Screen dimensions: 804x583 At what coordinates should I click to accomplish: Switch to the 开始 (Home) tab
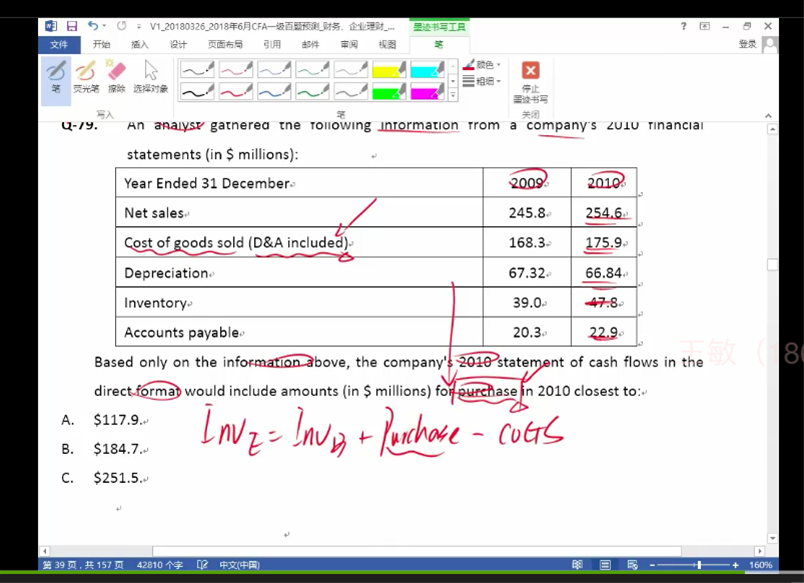click(x=102, y=45)
